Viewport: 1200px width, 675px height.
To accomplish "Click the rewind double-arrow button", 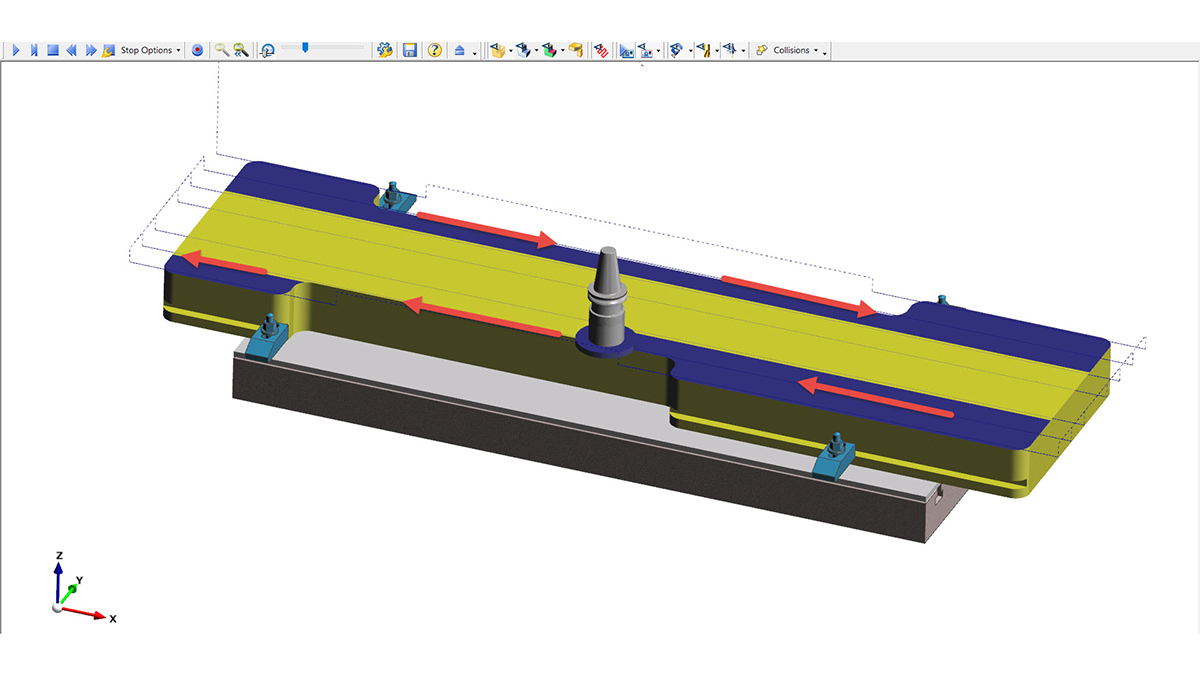I will point(72,50).
